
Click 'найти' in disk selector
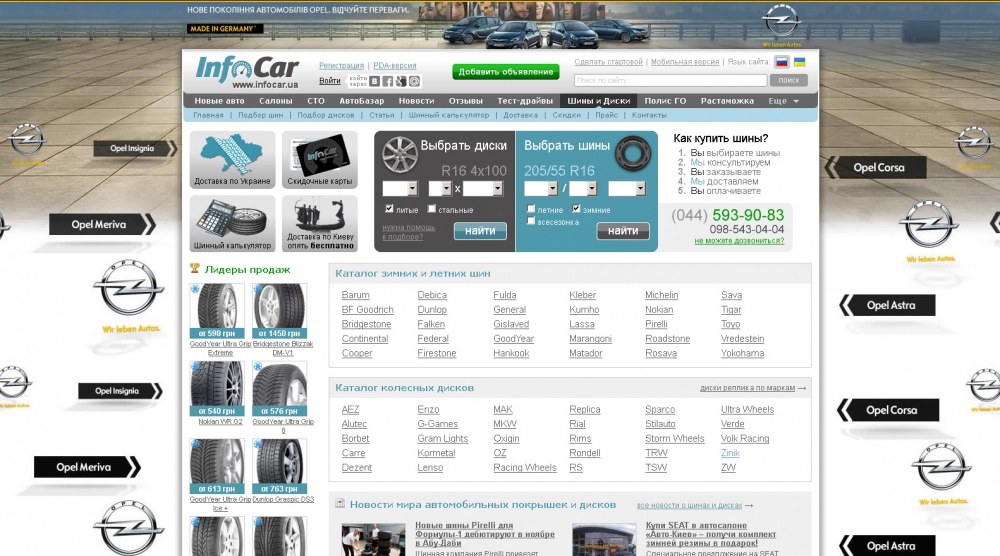480,231
